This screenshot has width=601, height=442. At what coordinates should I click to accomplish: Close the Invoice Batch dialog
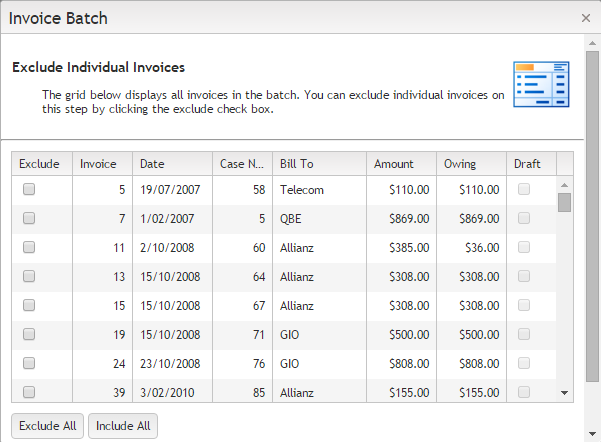coord(586,18)
